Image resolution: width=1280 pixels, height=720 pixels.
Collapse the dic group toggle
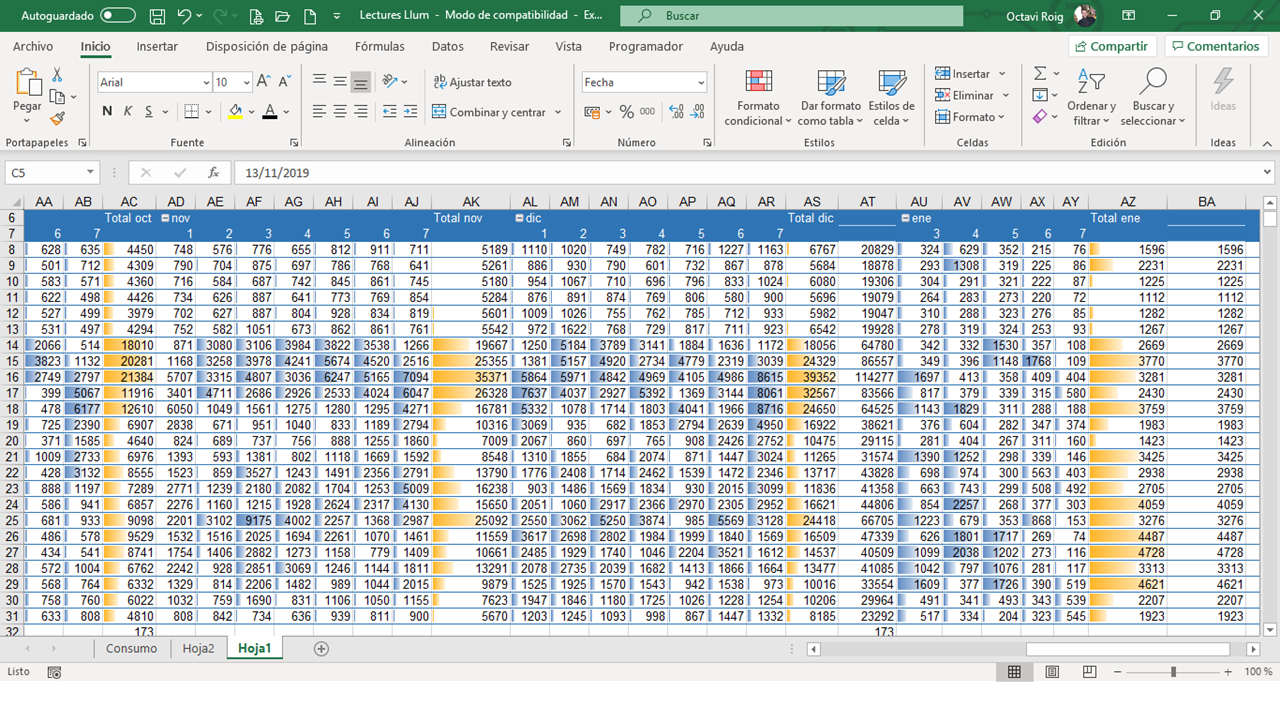point(519,217)
